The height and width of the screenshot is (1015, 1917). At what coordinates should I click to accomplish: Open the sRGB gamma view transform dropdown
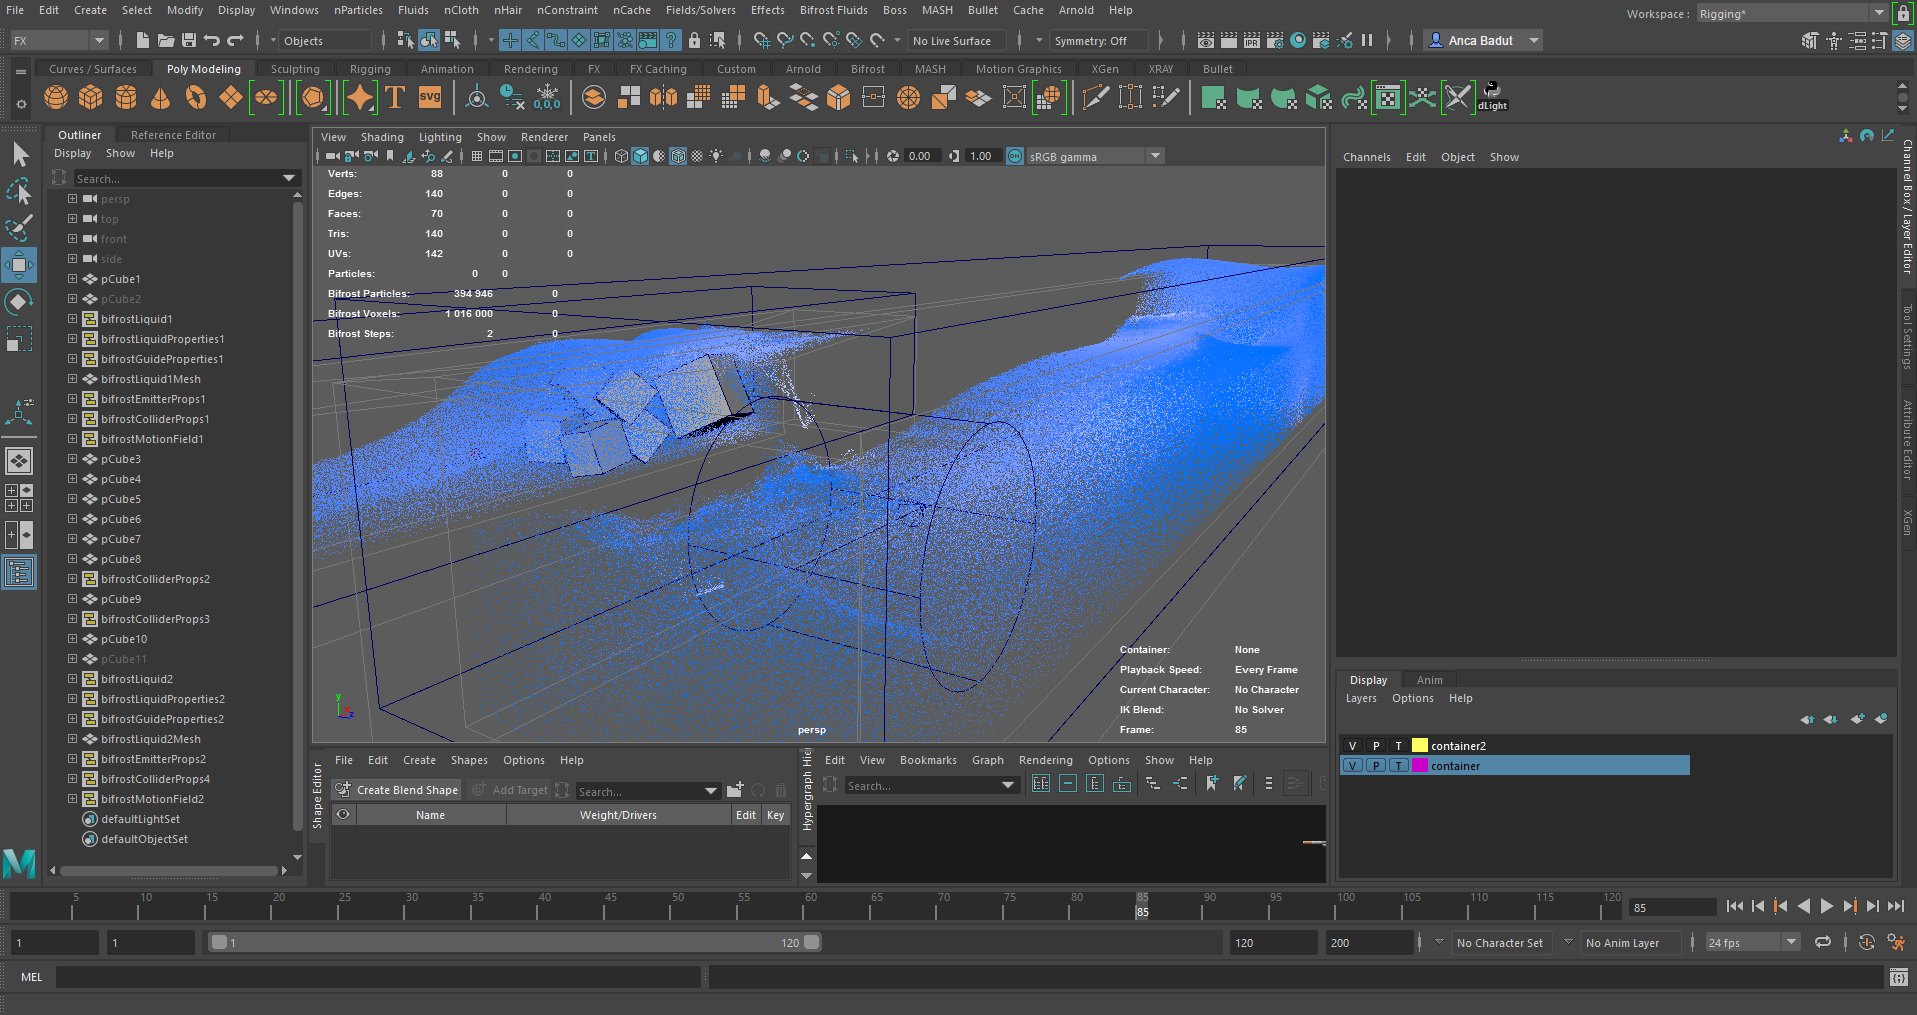1155,156
